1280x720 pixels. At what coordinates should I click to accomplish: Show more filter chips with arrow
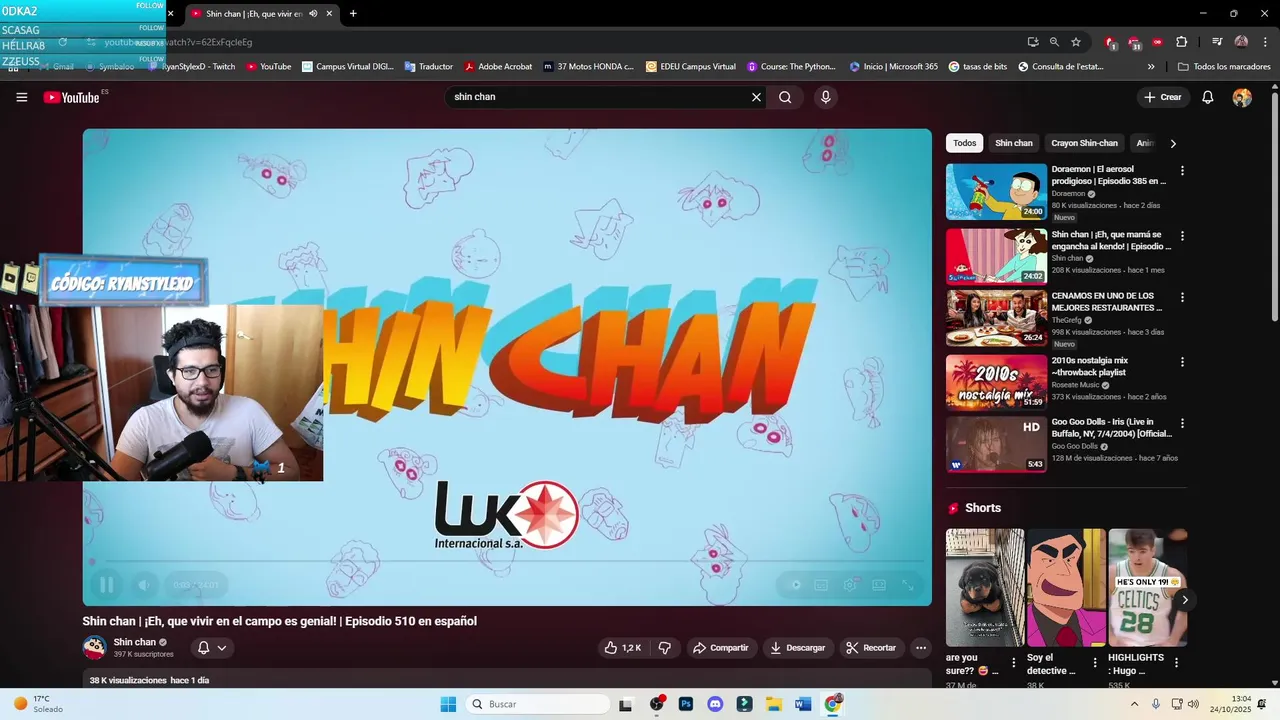coord(1173,143)
